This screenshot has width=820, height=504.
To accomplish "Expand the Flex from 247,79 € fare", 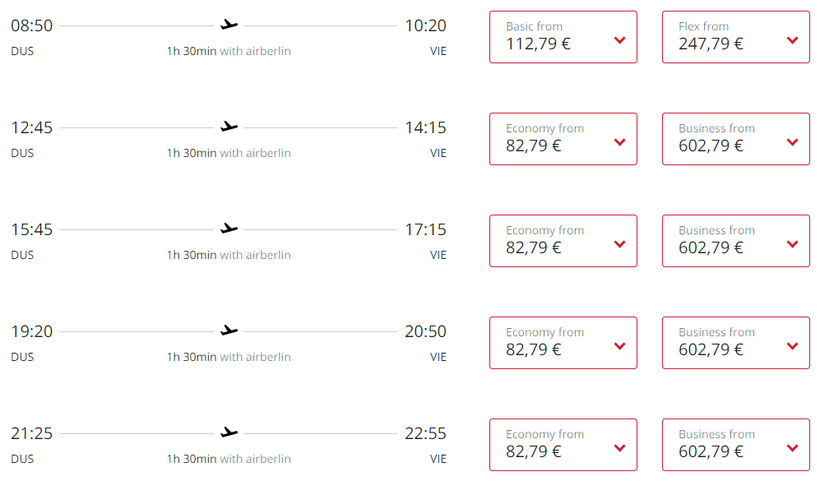I will pos(736,37).
